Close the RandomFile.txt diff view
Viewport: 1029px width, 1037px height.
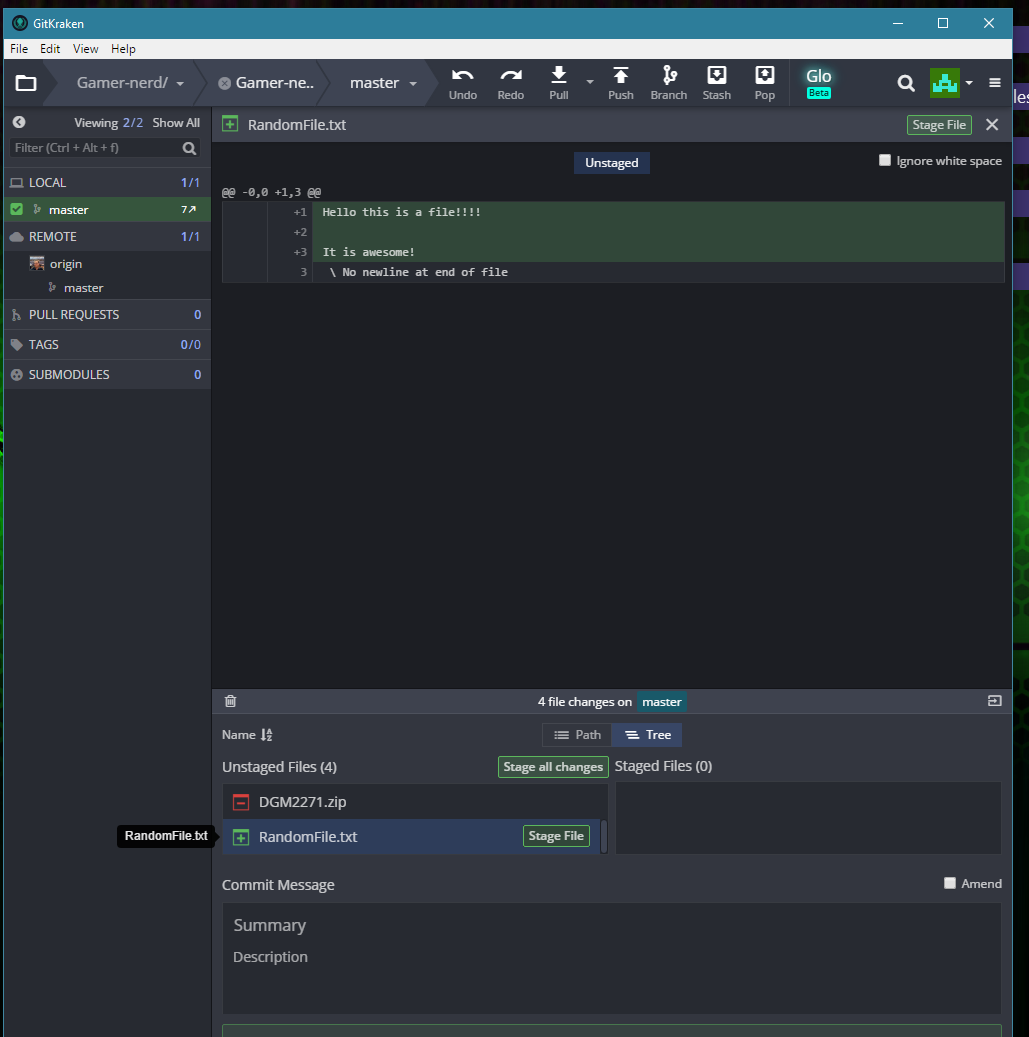click(992, 124)
